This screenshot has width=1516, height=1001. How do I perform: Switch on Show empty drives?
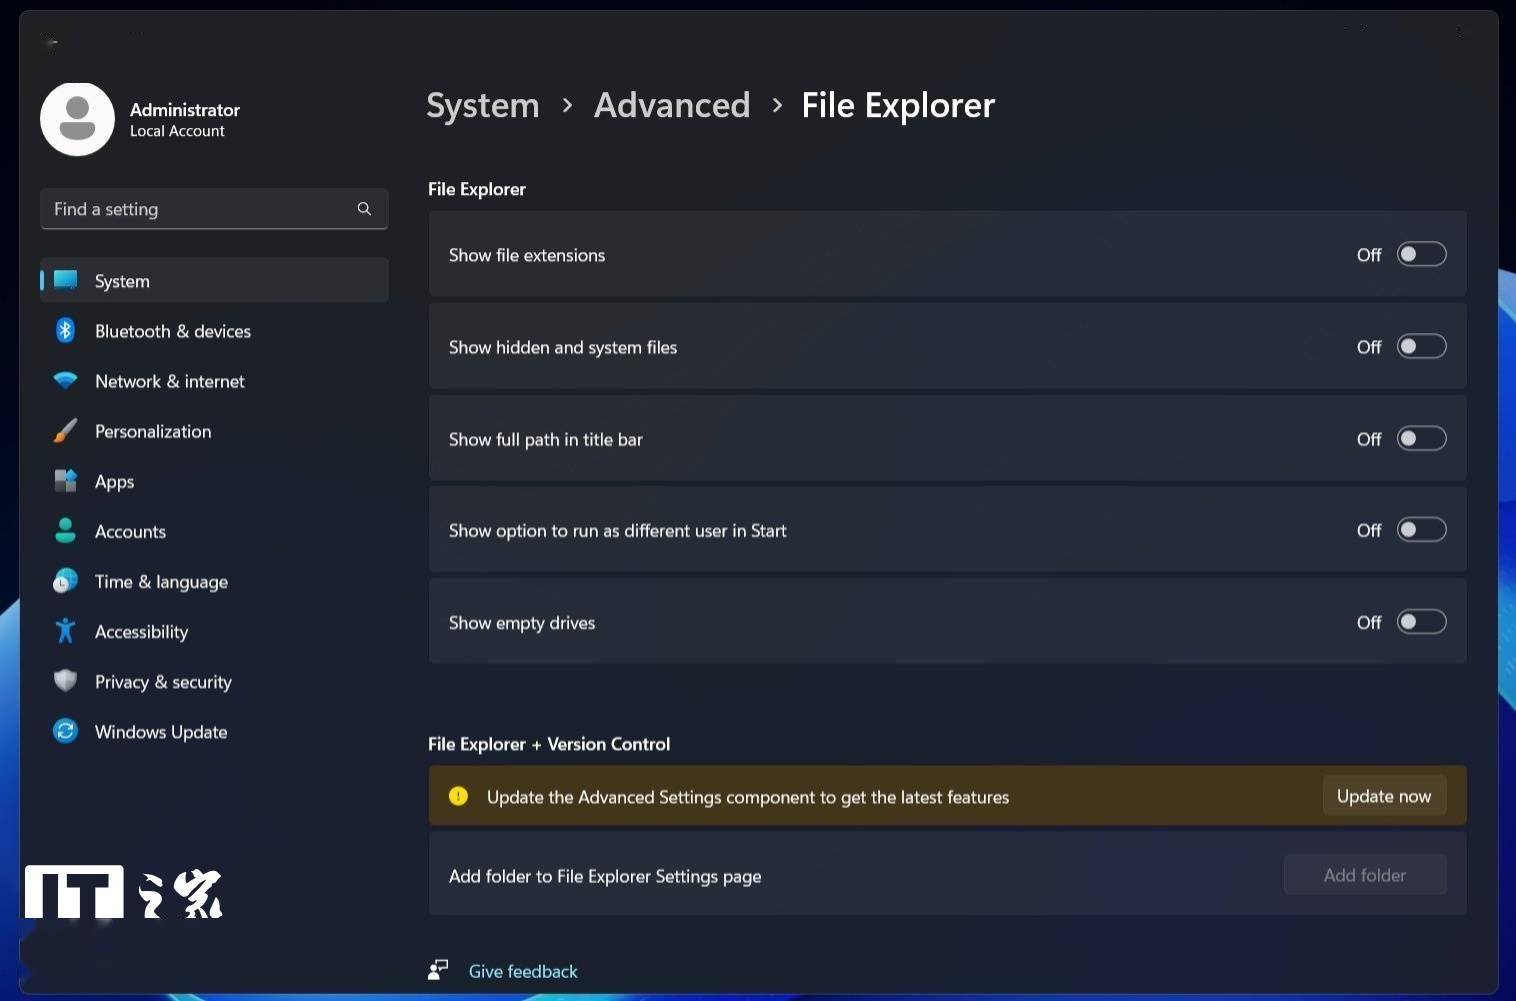coord(1421,621)
